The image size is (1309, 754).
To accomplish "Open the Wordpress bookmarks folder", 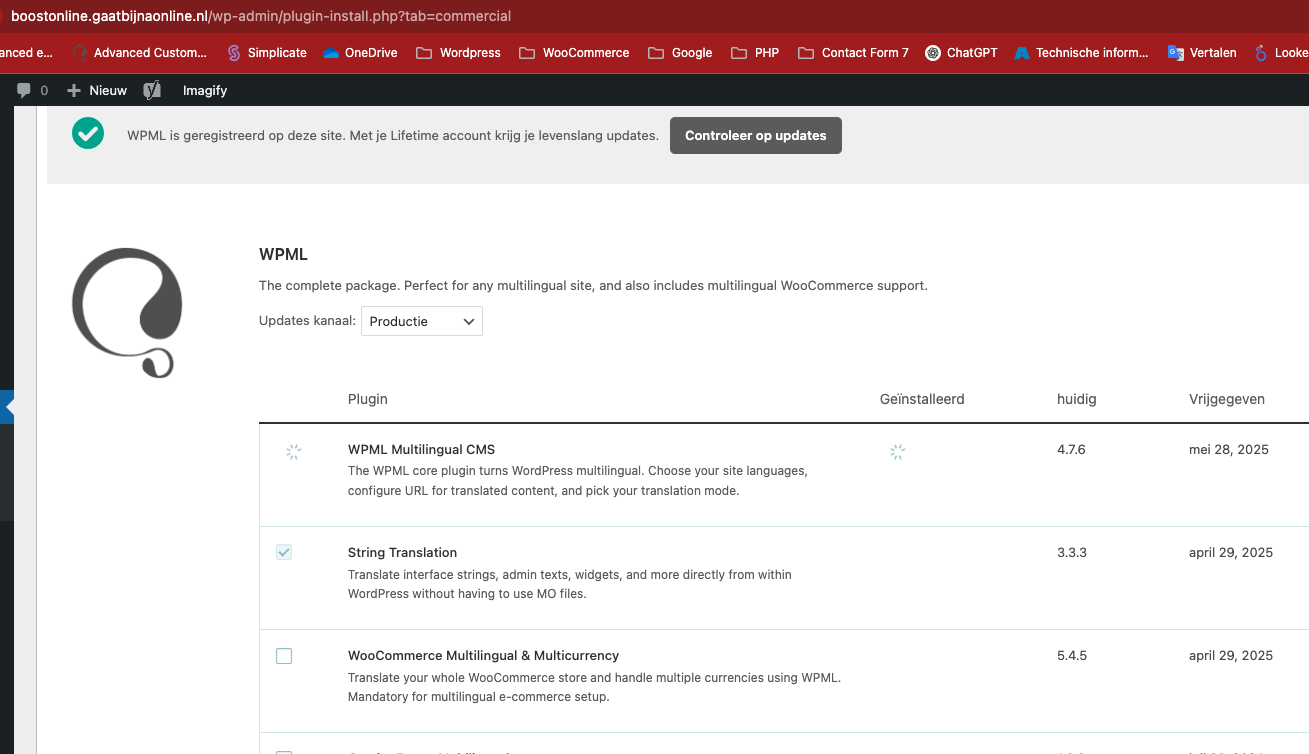I will point(458,52).
